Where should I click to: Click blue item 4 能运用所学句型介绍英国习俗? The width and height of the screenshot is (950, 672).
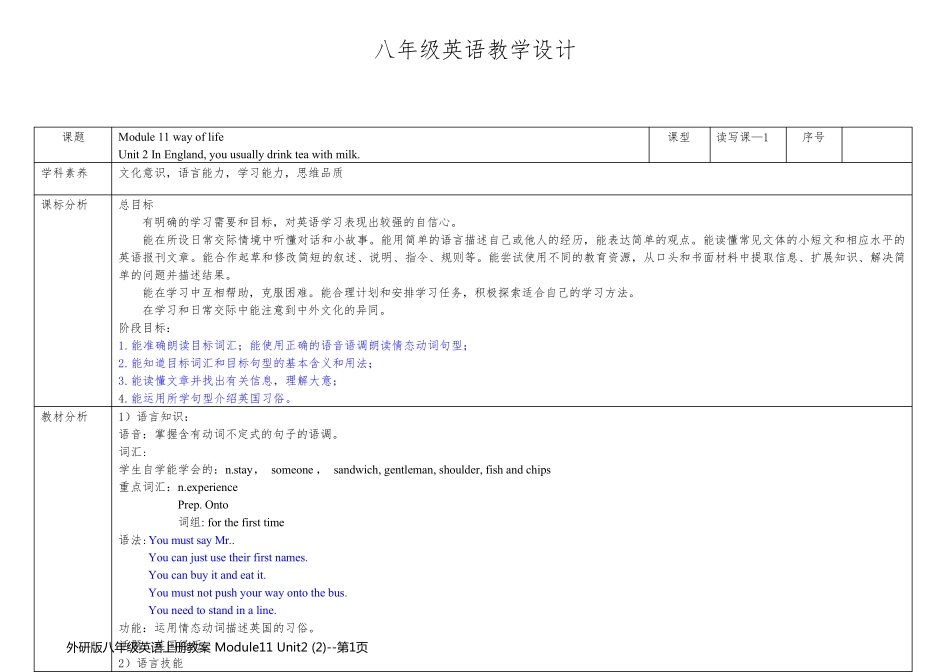pyautogui.click(x=206, y=398)
